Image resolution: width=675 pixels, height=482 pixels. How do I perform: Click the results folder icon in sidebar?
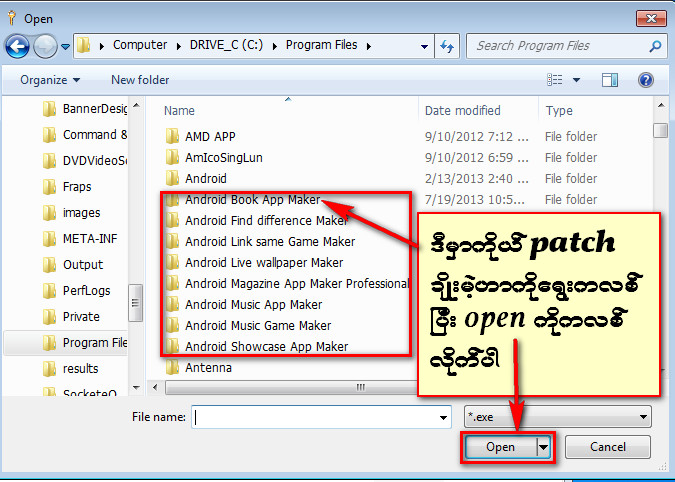click(x=49, y=368)
